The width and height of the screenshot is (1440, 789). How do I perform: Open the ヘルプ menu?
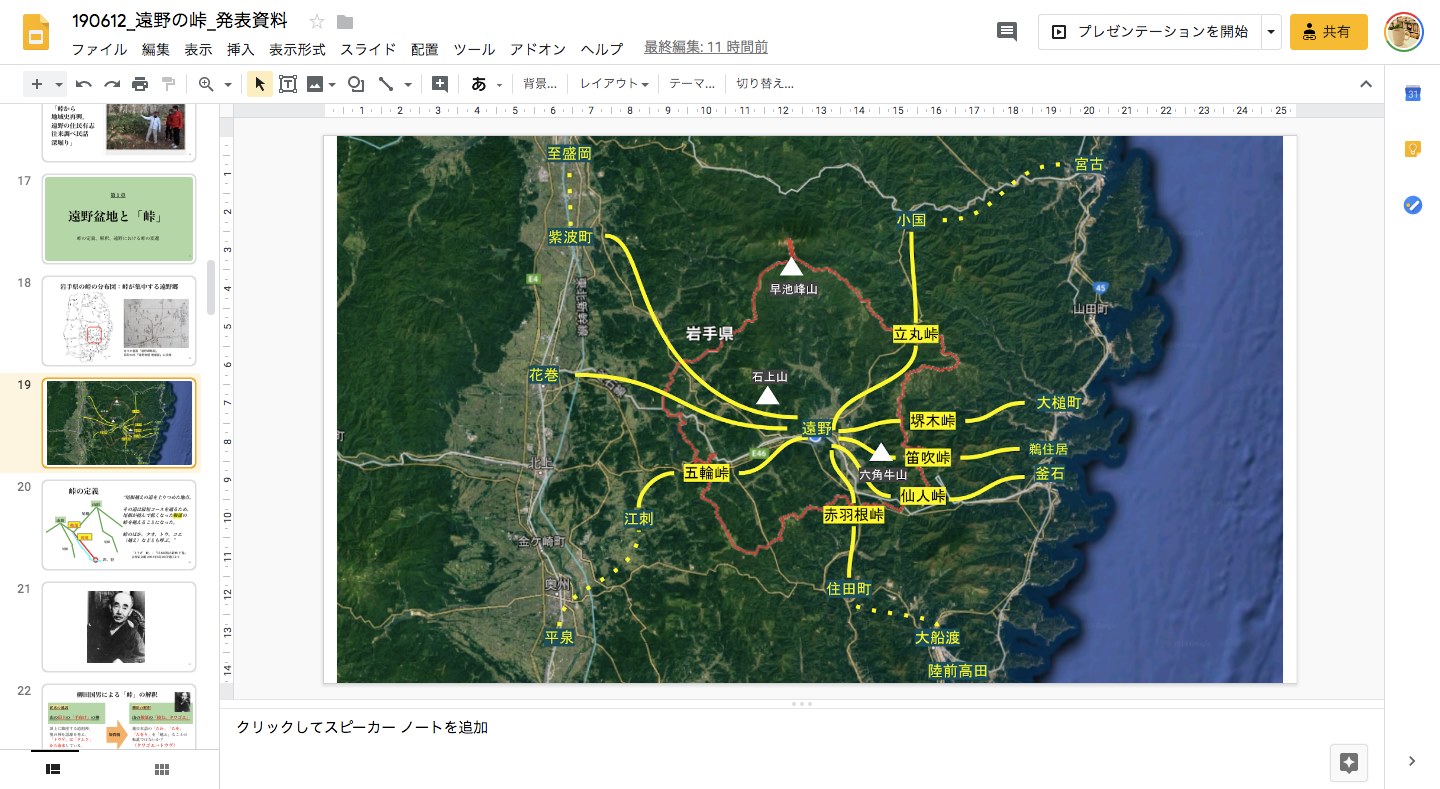(602, 49)
